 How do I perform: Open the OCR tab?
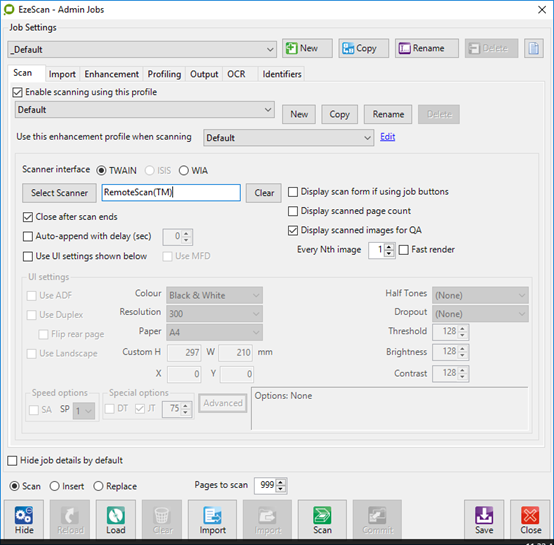coord(236,74)
